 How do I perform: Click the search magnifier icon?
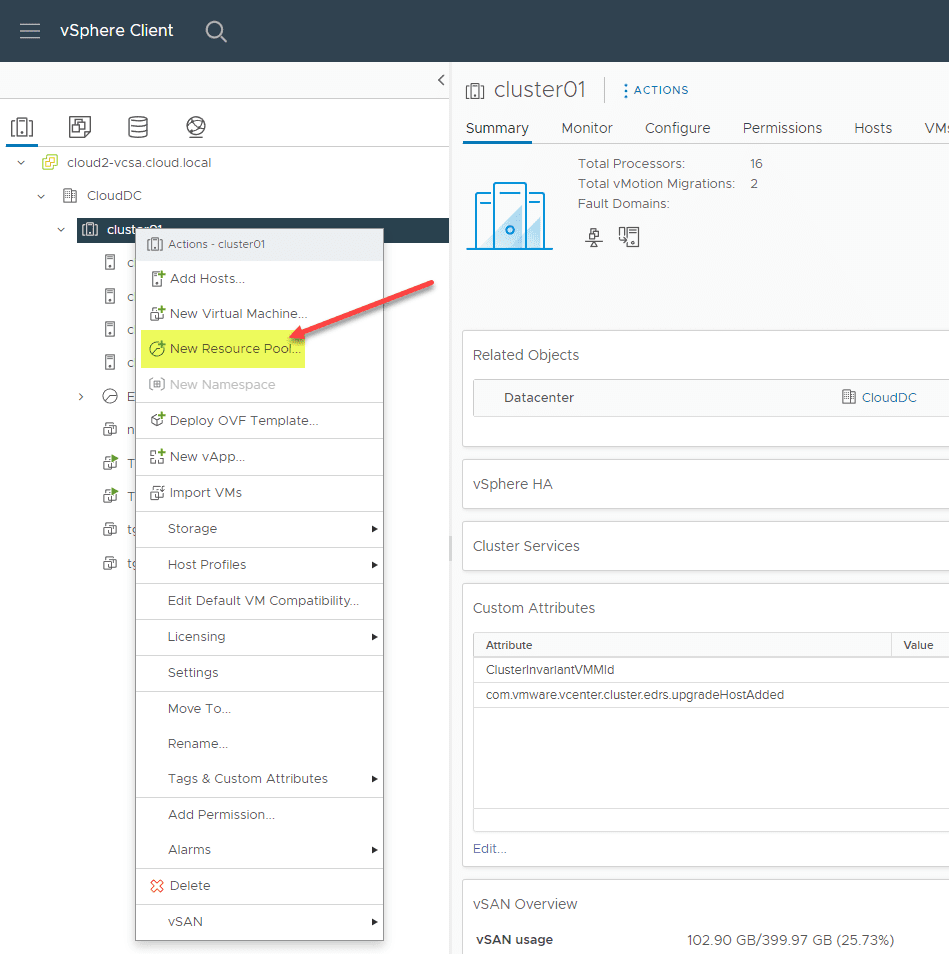(216, 31)
